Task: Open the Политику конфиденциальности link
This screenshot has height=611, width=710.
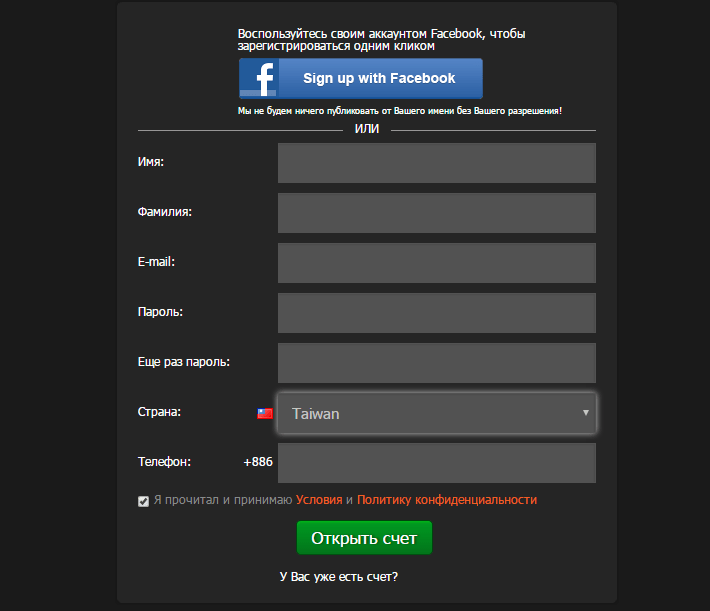Action: (447, 500)
